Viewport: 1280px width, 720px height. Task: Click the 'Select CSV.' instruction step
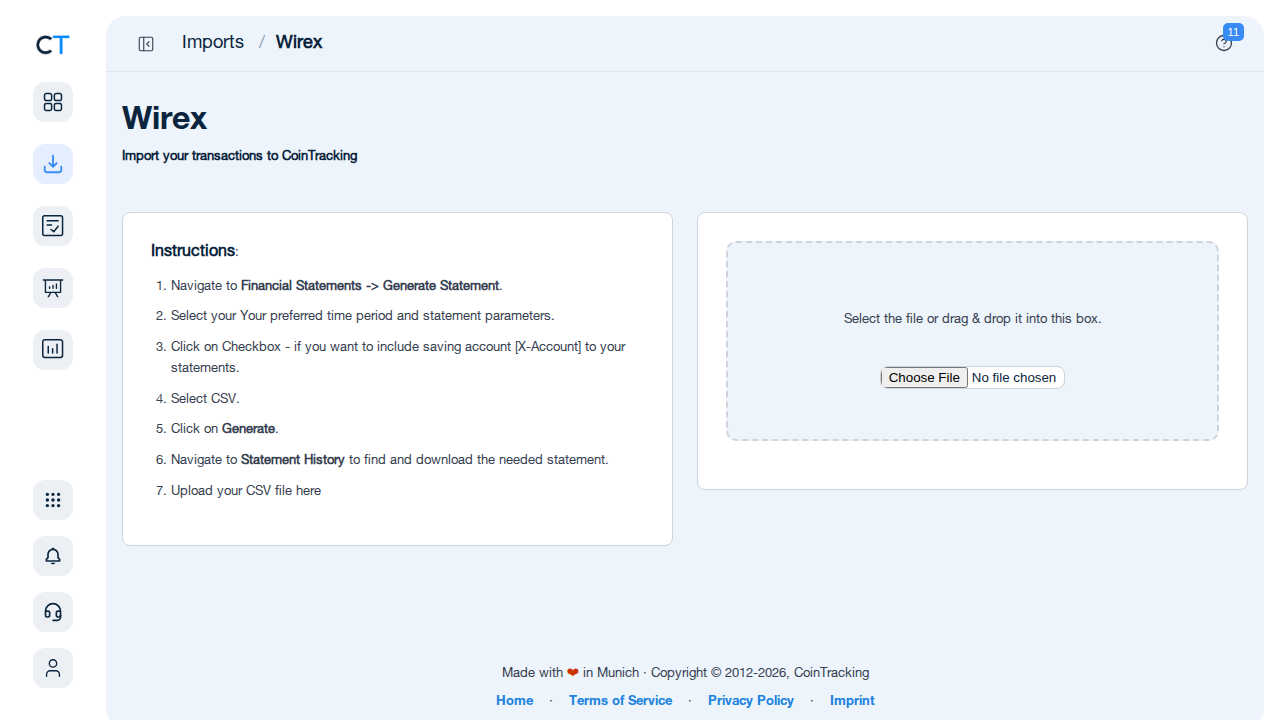tap(205, 398)
